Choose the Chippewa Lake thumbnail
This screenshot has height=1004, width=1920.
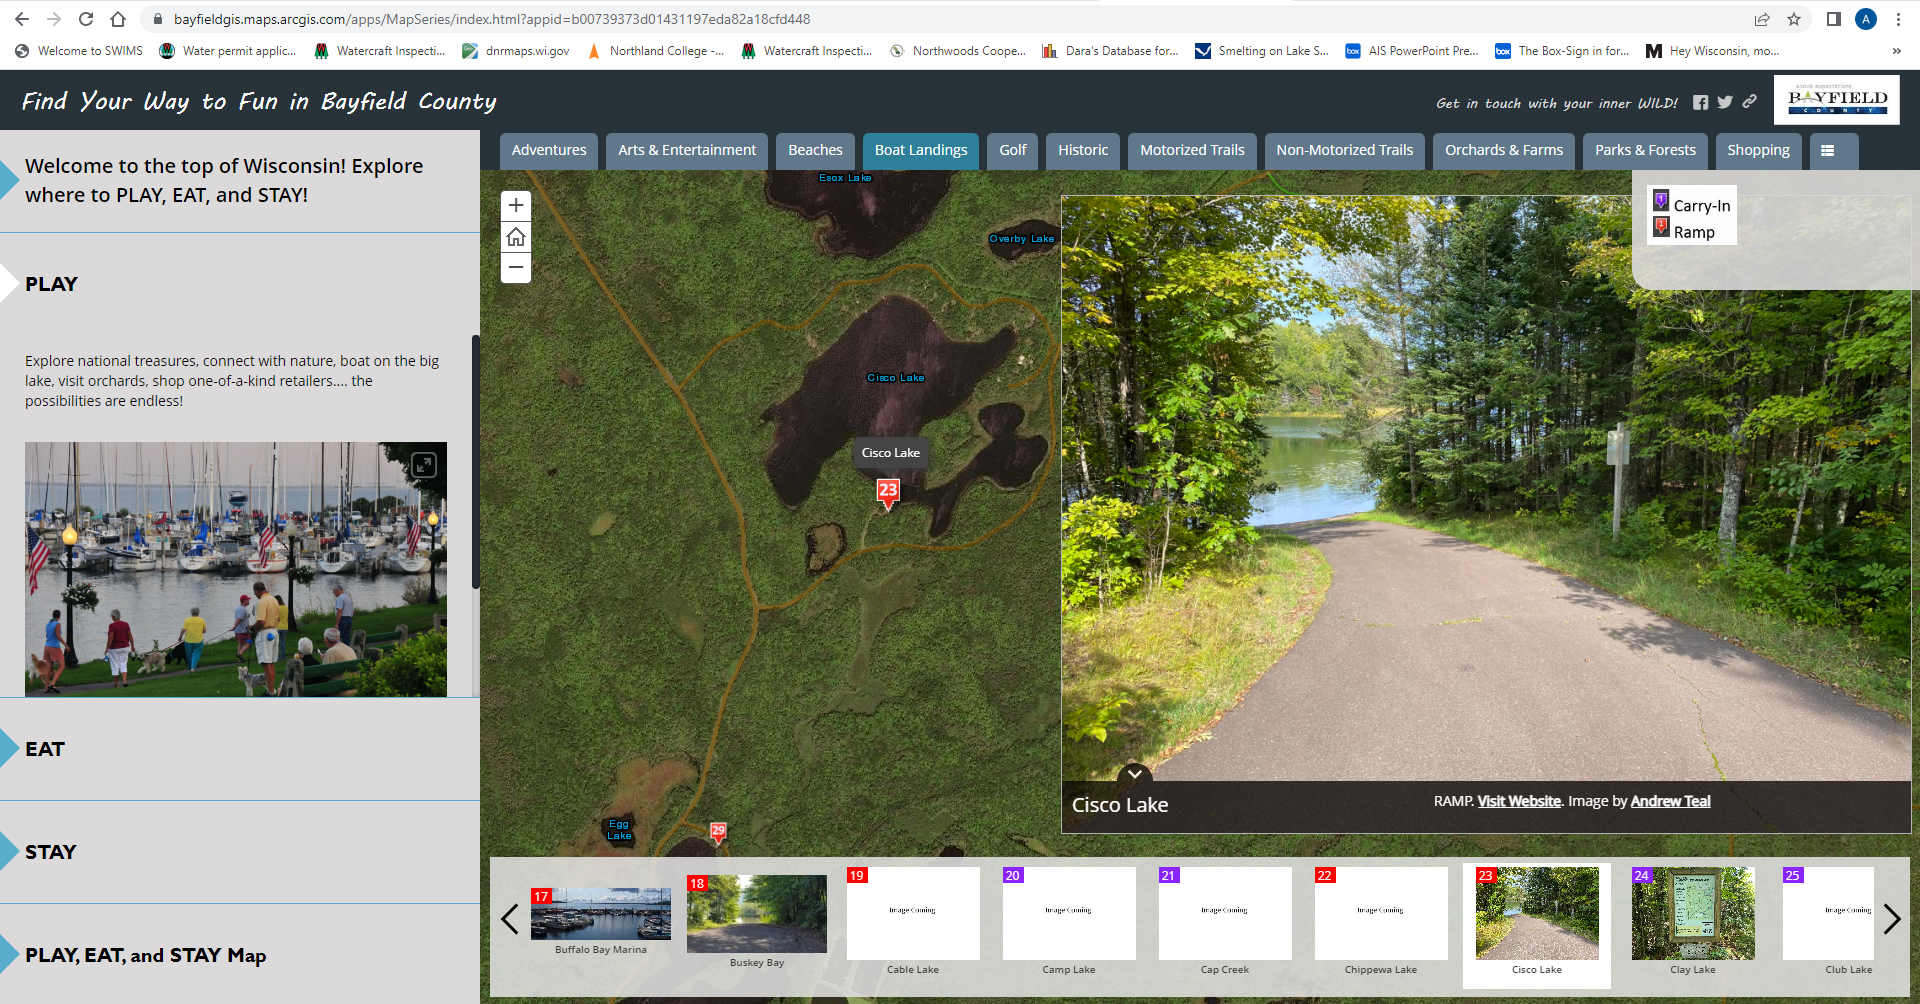pyautogui.click(x=1381, y=921)
